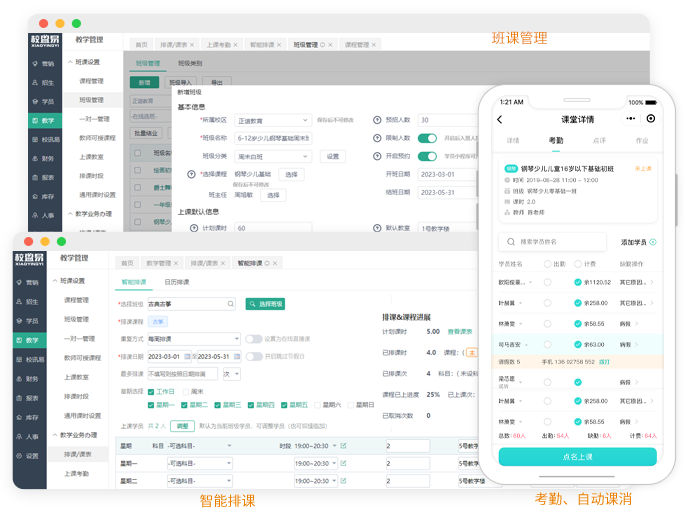Viewport: 685px width, 514px height.
Task: Open 班级分类 dropdown showing 周末白班
Action: (x=273, y=156)
